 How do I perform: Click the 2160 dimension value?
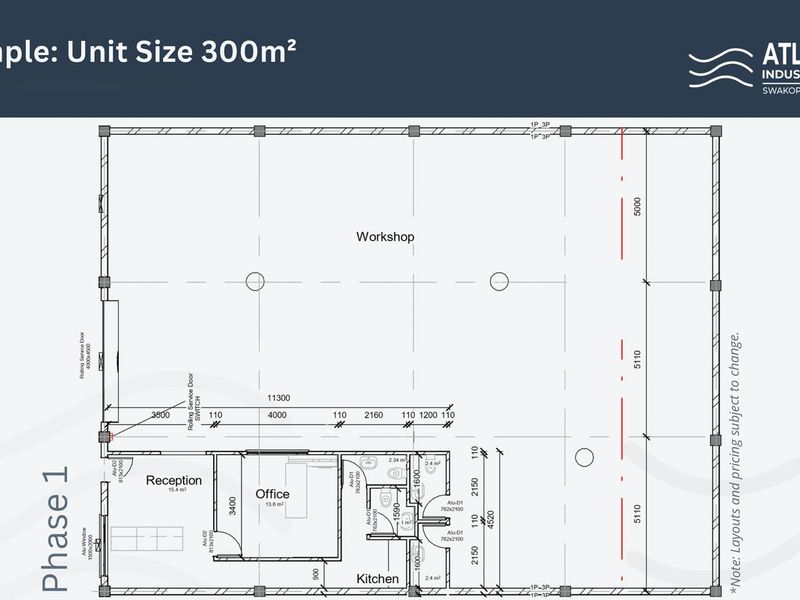(x=373, y=415)
